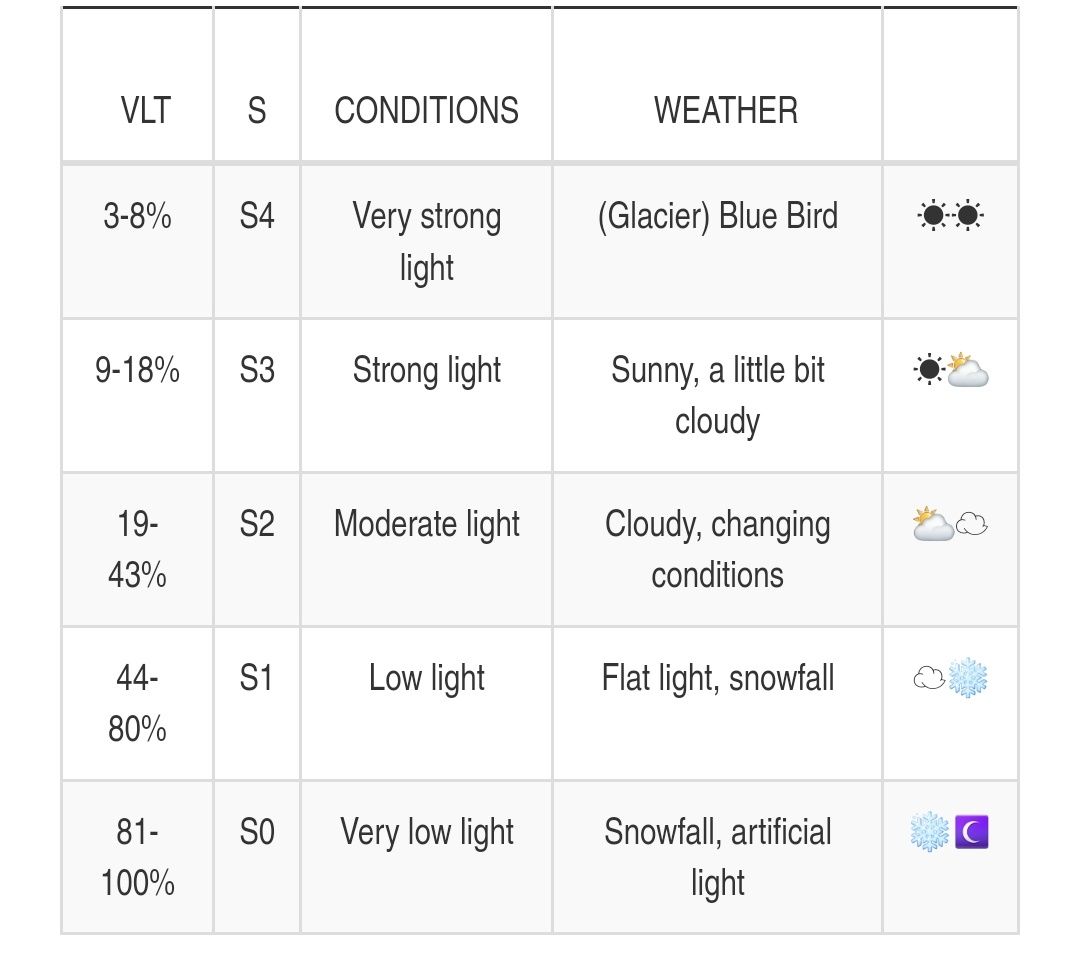Select the 3-8% VLT cell
1078x966 pixels.
tap(137, 216)
